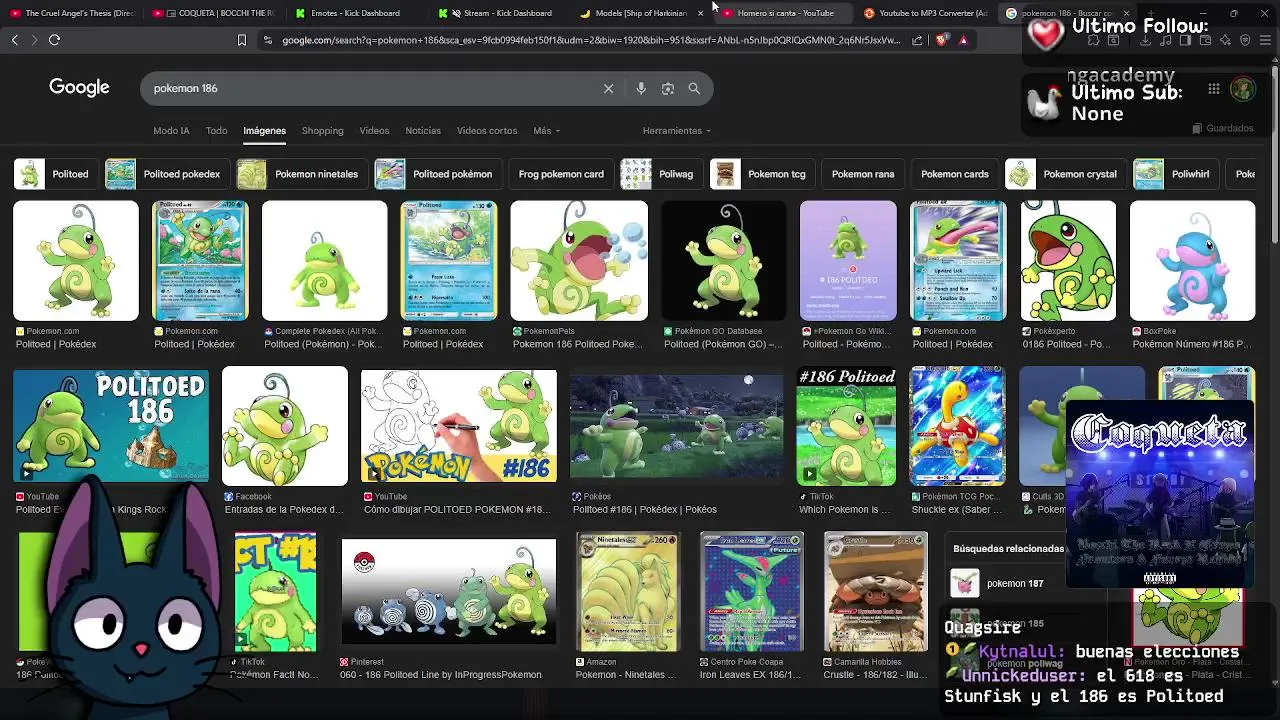Viewport: 1280px width, 720px height.
Task: Open the Cómo dibujar POLITOED video thumbnail
Action: point(459,427)
